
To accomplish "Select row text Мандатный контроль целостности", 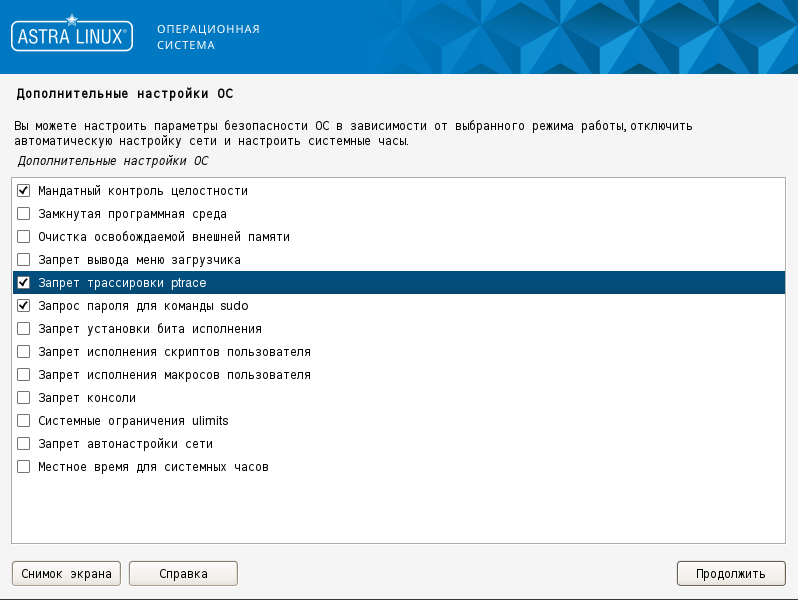I will (x=143, y=191).
